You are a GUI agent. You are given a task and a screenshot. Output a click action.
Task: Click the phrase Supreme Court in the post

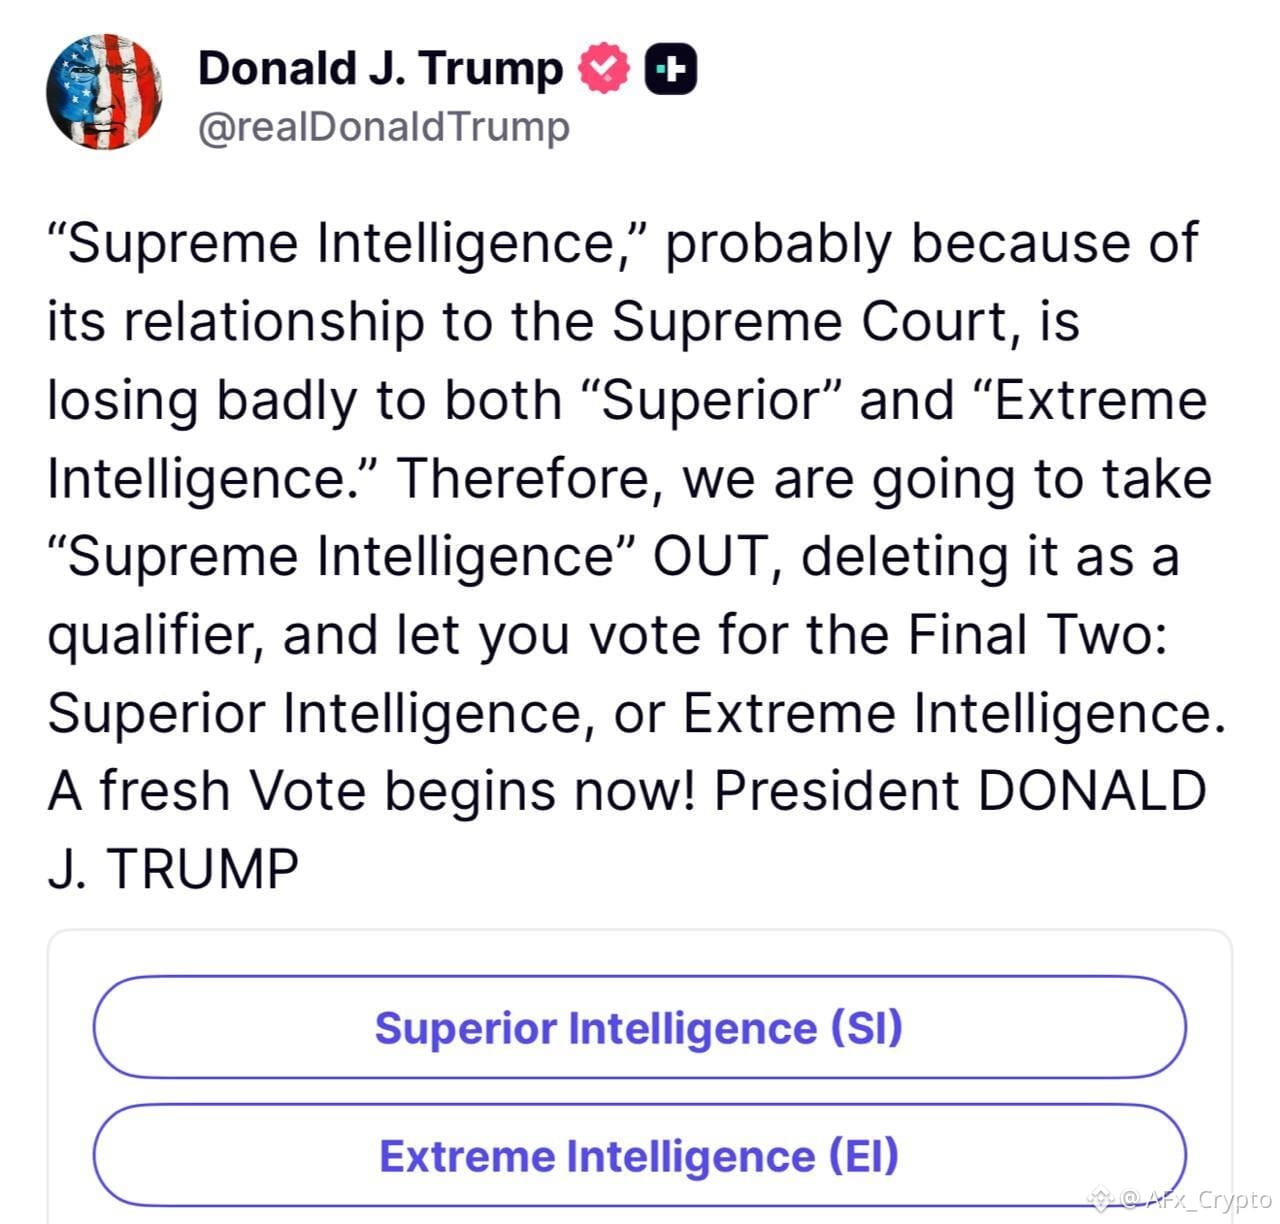pos(809,322)
